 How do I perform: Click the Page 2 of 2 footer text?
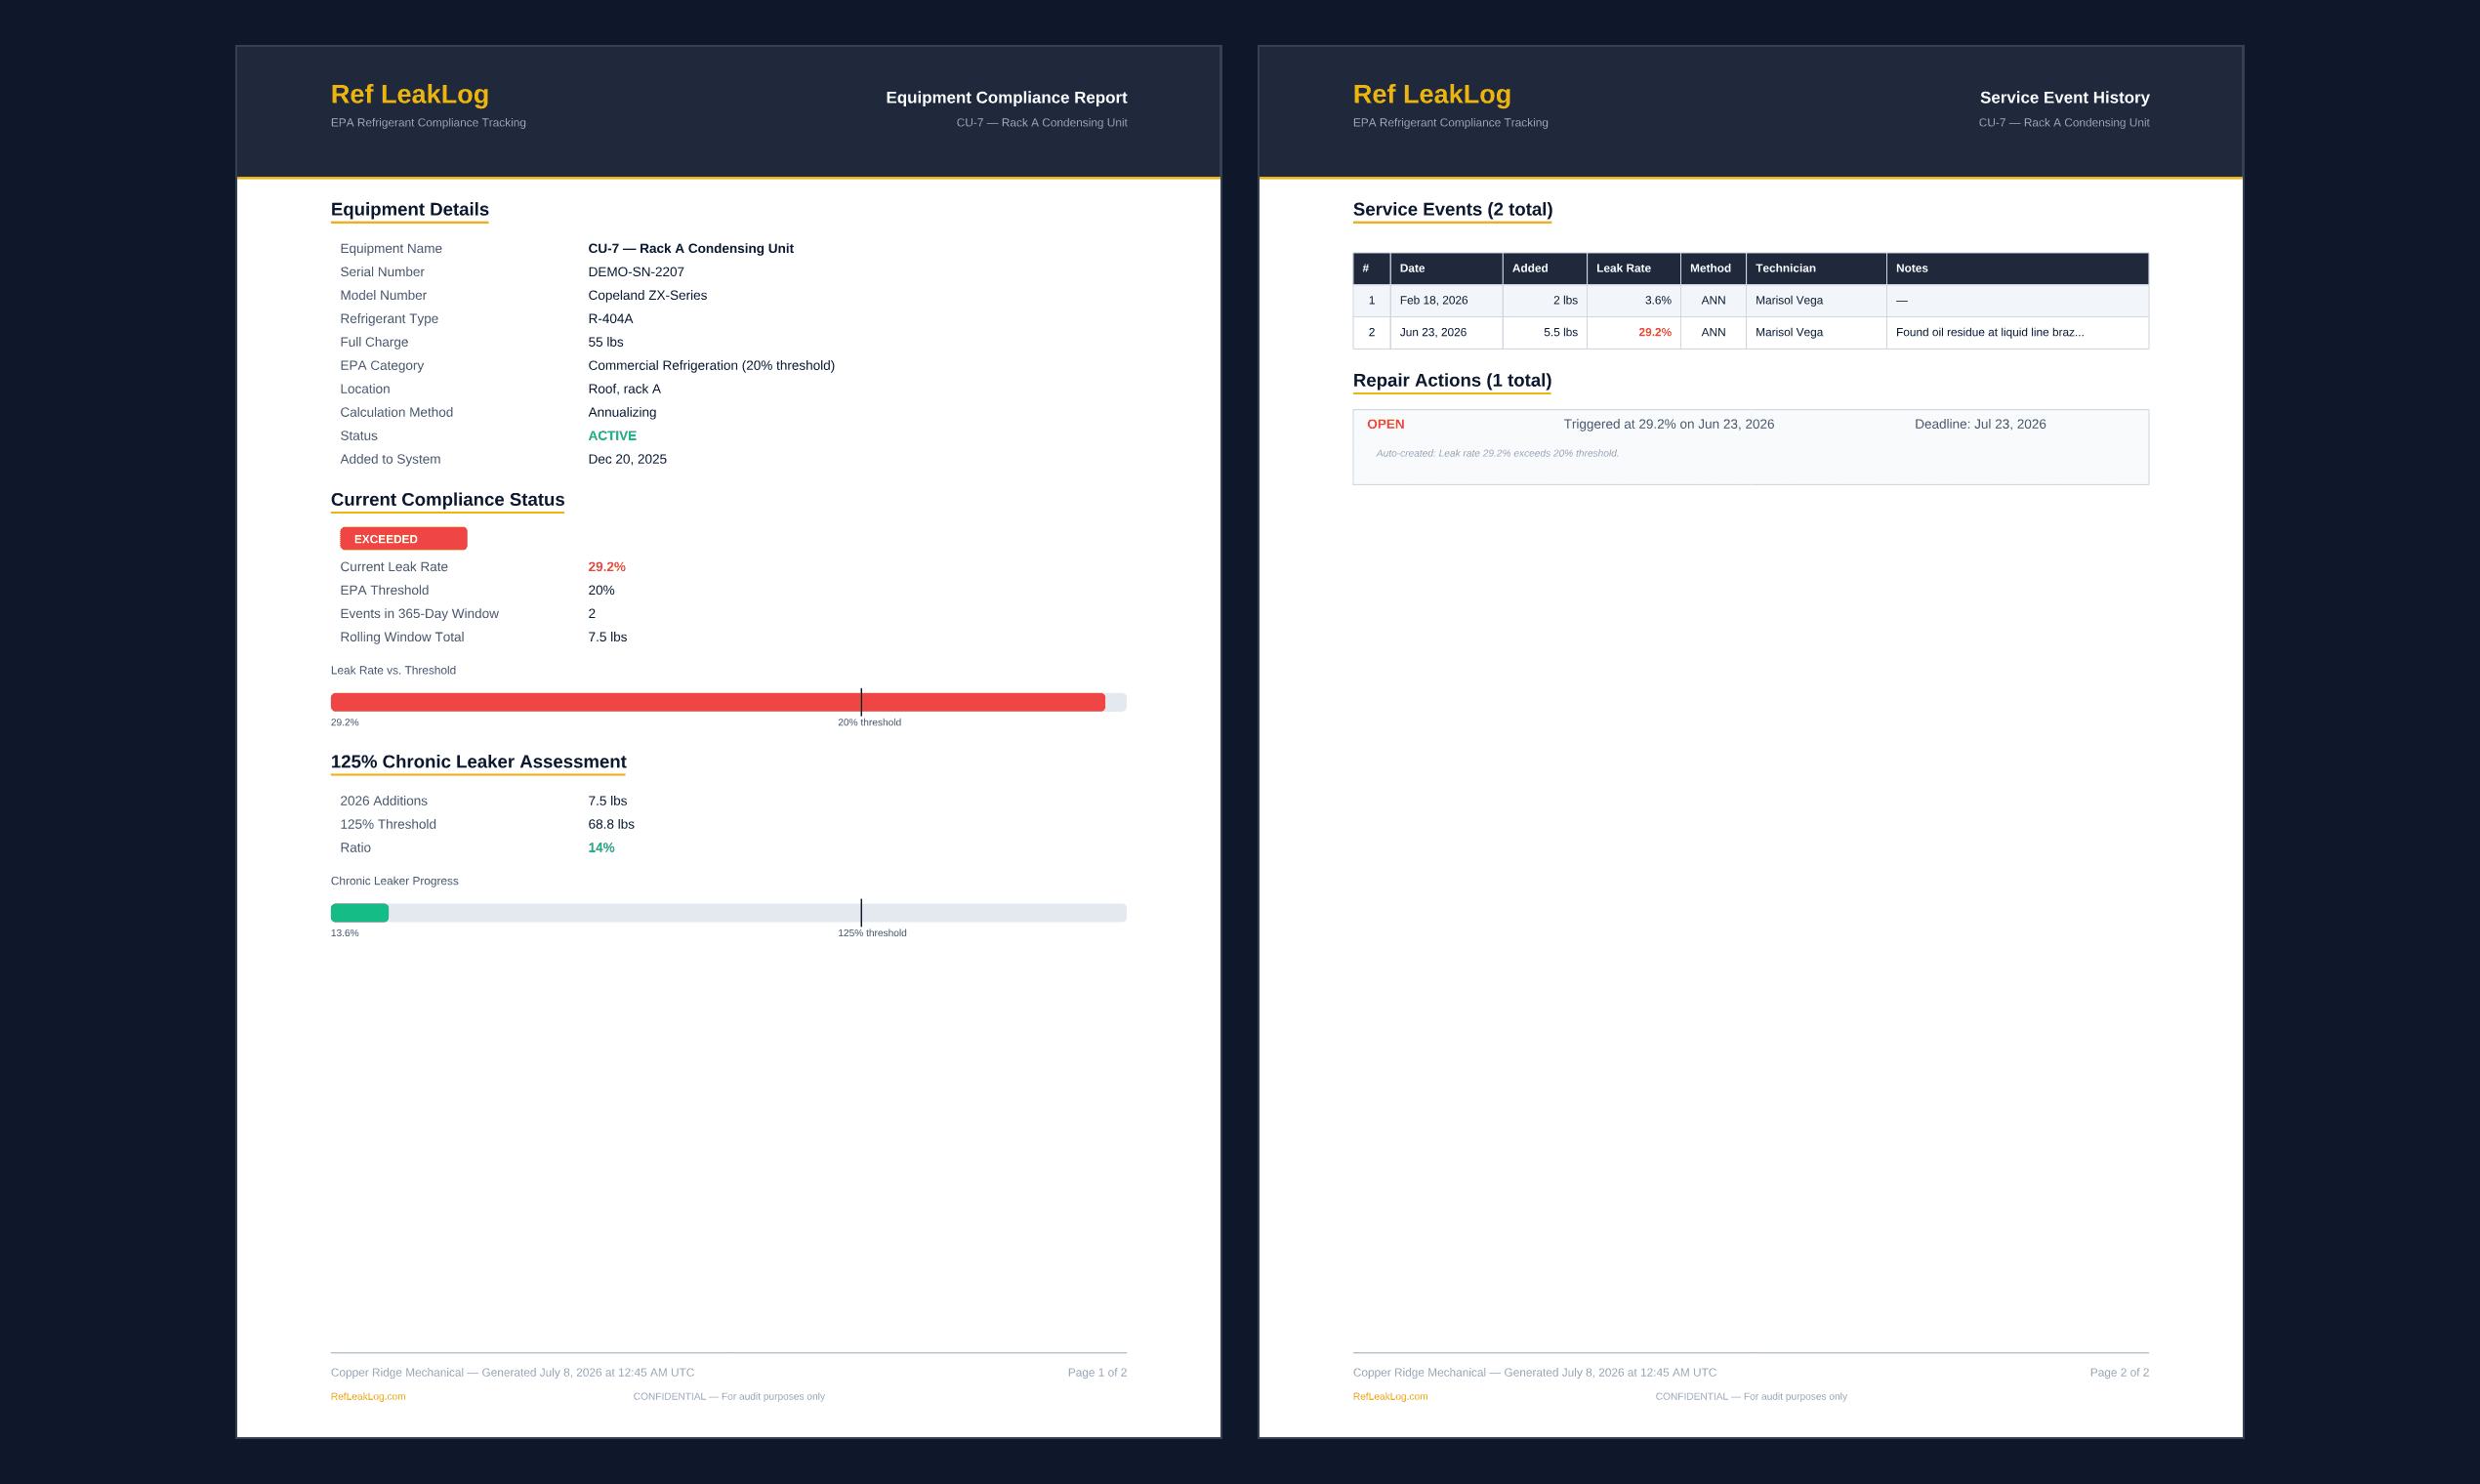pos(2119,1372)
